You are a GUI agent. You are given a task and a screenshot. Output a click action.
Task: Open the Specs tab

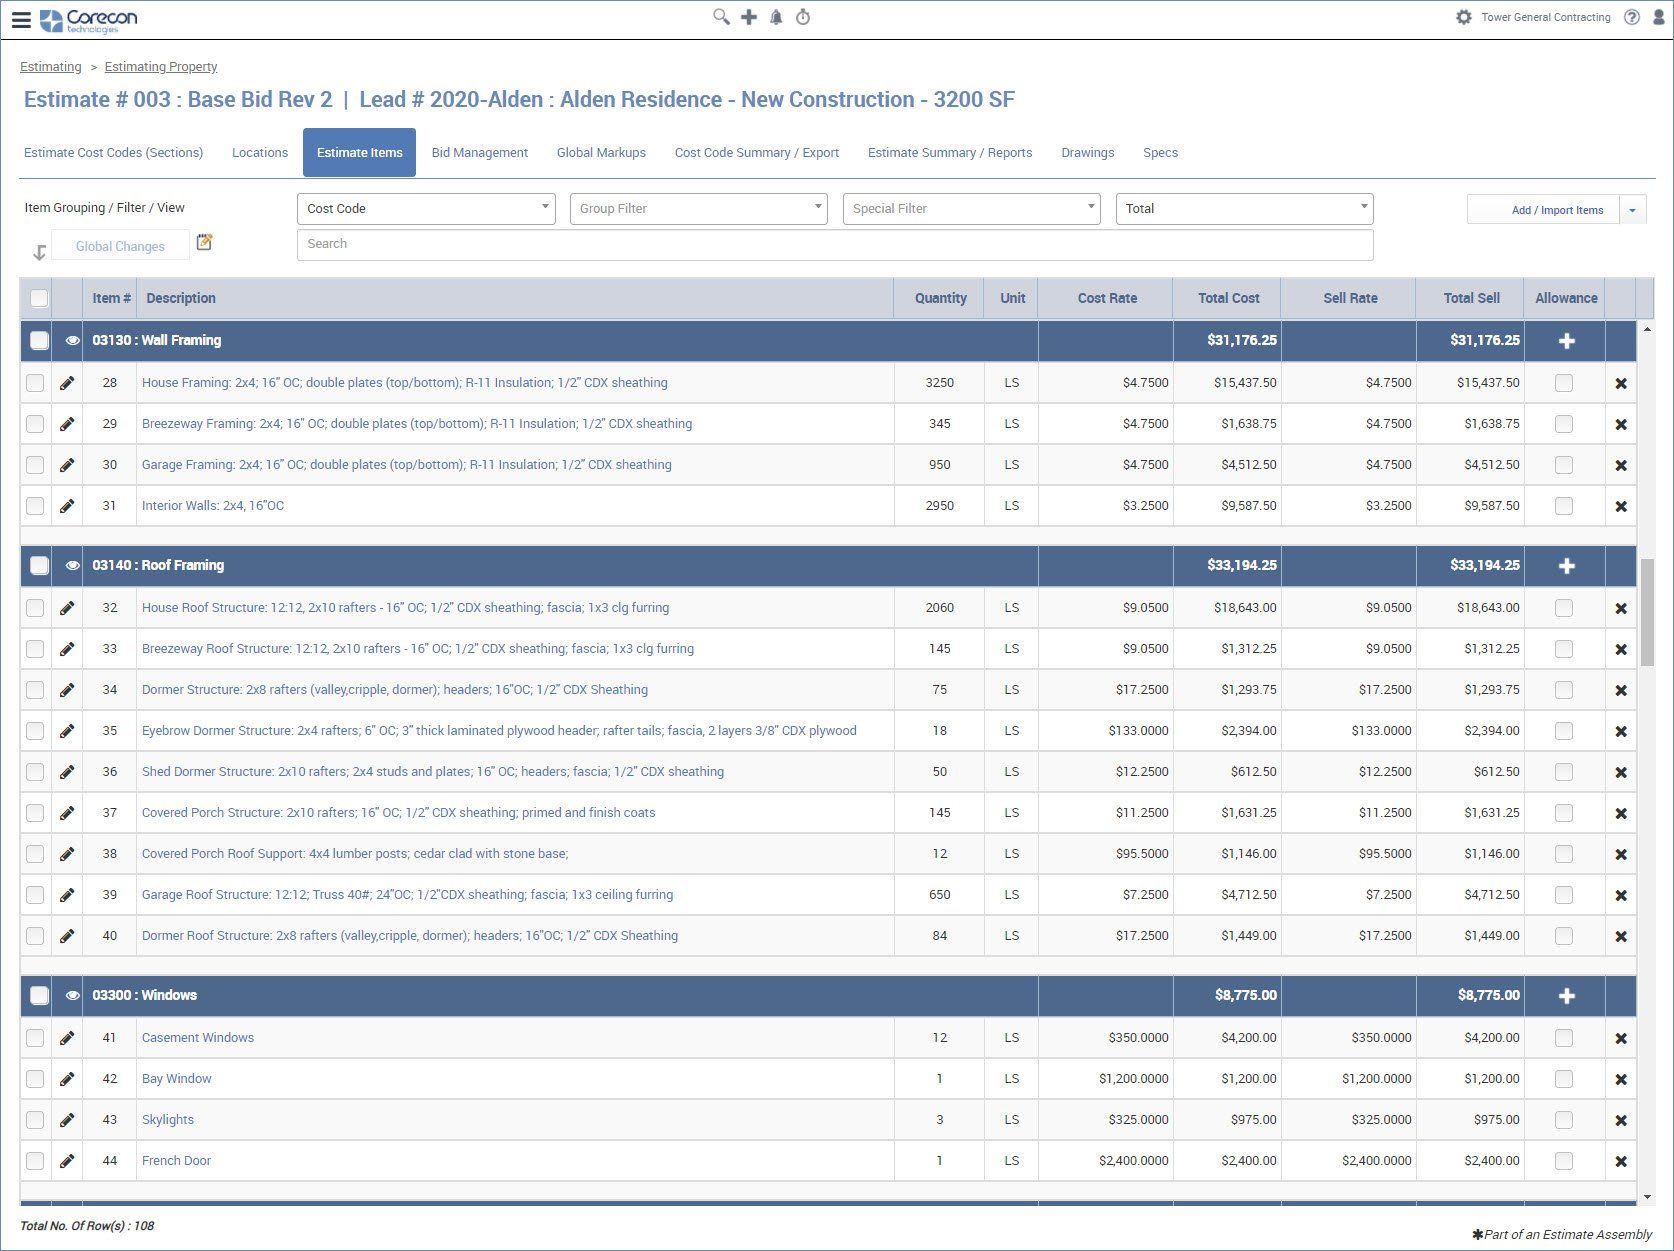click(1160, 153)
